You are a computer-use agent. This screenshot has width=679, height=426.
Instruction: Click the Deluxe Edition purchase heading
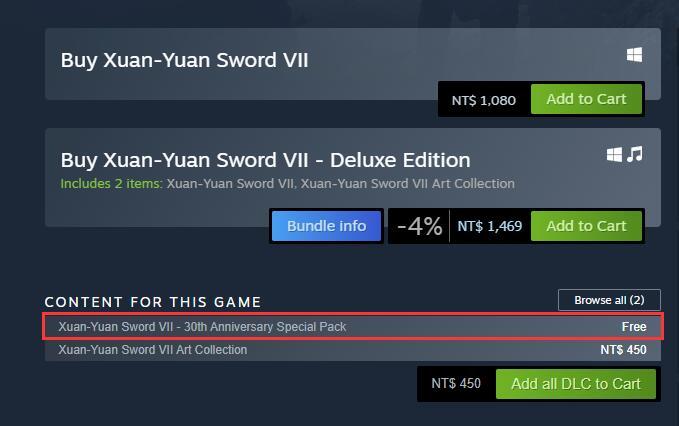click(265, 161)
